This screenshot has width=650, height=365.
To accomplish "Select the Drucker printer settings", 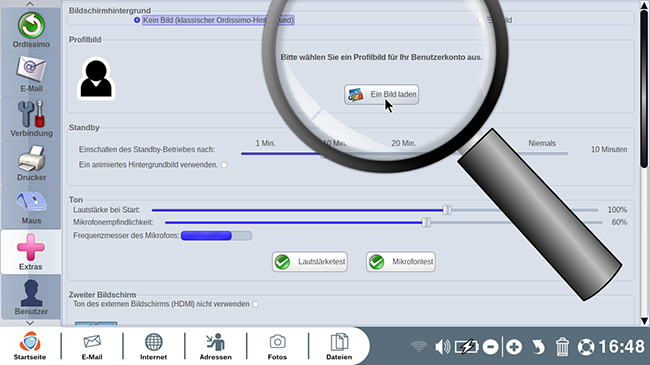I will tap(31, 163).
